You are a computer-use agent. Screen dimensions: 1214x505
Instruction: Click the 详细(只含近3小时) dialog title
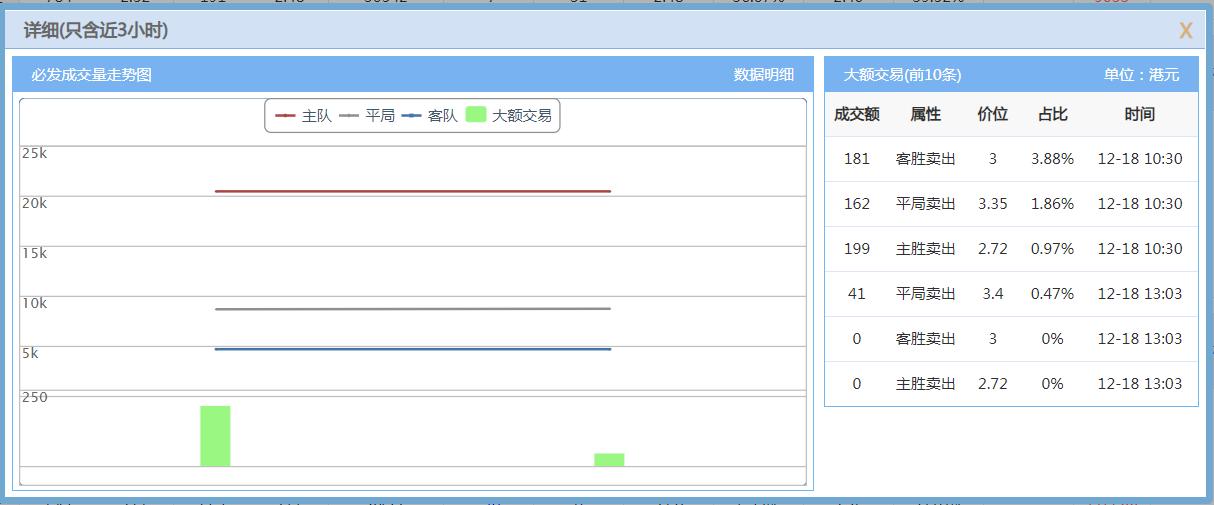(96, 31)
